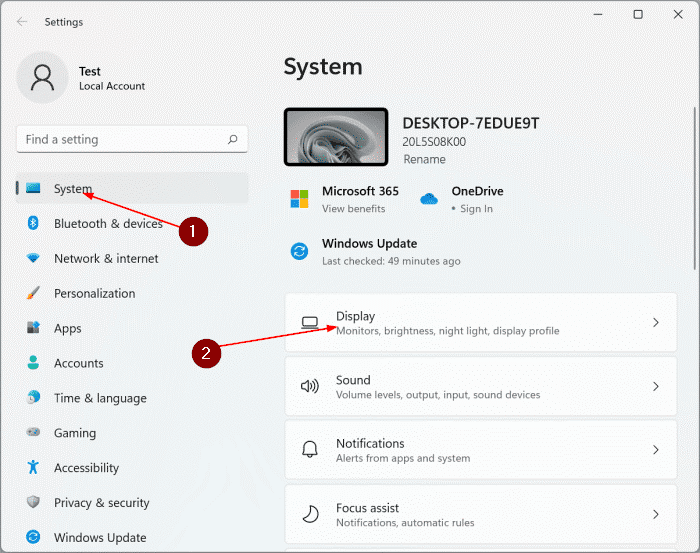Click the Windows Update sync icon
The image size is (700, 553).
point(299,251)
